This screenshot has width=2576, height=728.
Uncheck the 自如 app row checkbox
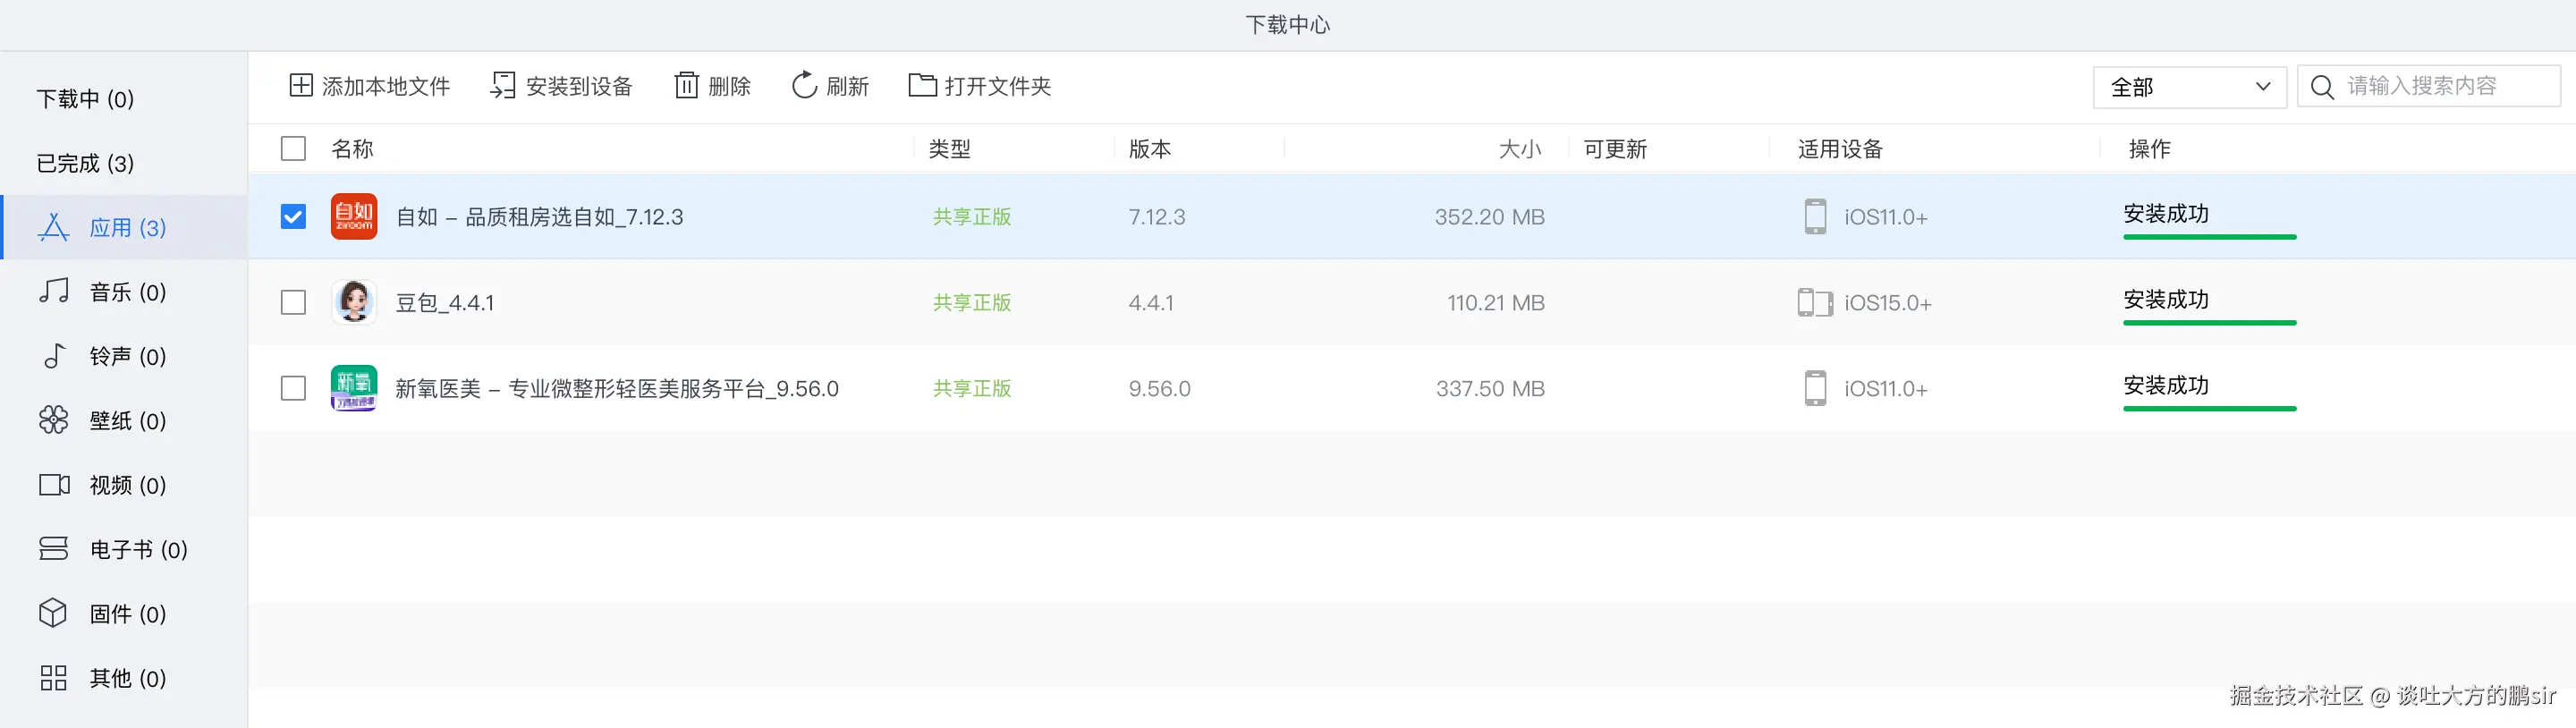click(293, 216)
